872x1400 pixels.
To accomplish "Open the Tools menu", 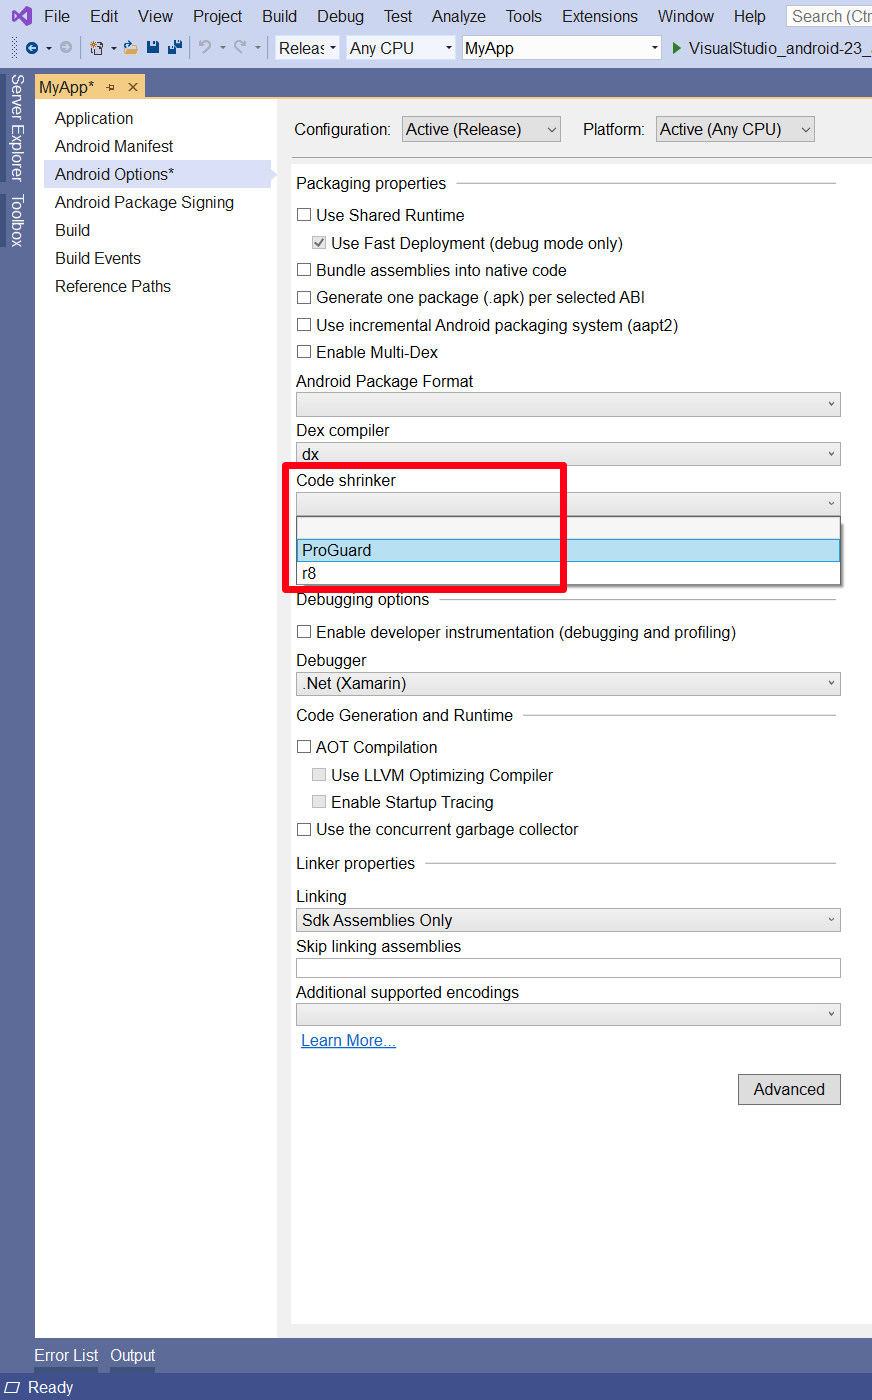I will pos(523,16).
